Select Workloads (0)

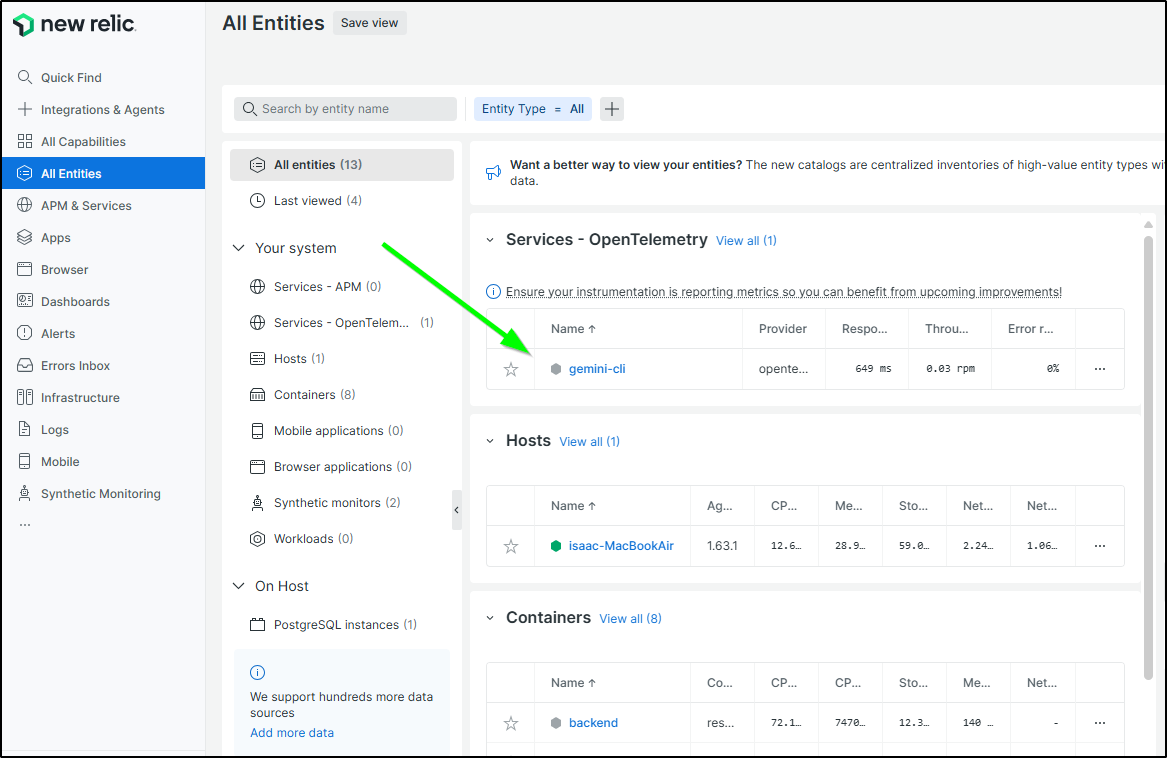[313, 538]
